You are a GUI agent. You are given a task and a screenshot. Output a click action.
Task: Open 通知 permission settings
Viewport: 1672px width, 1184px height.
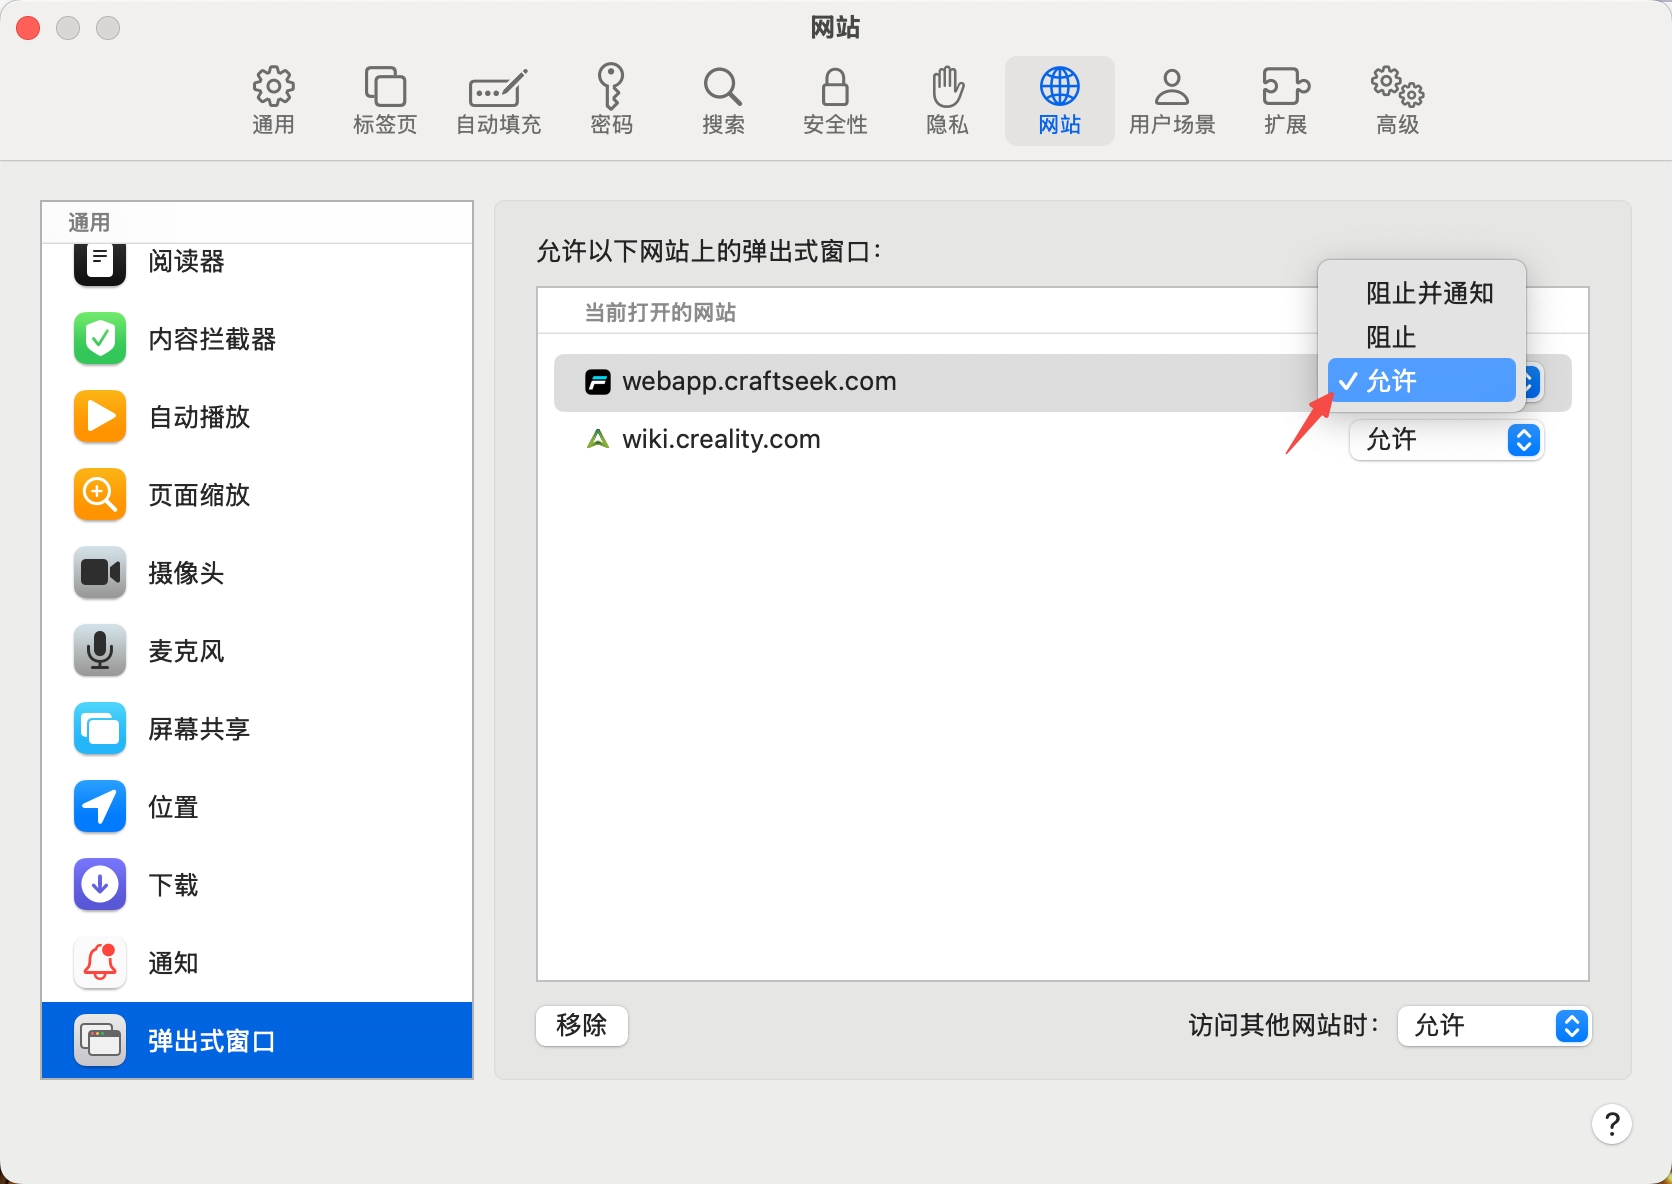pos(173,963)
